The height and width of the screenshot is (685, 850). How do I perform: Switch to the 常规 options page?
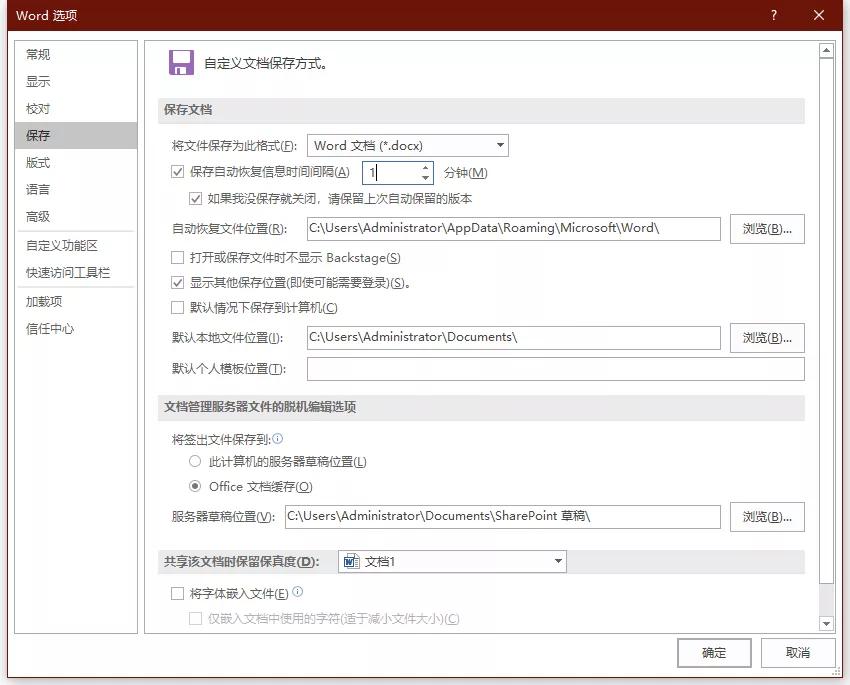[37, 55]
